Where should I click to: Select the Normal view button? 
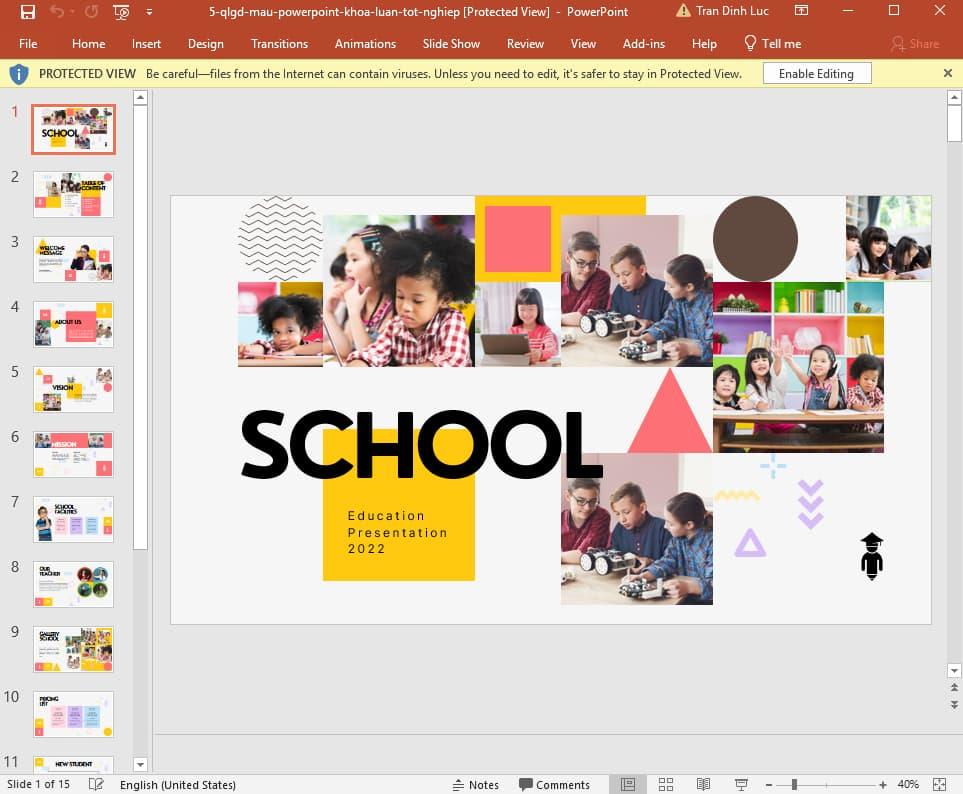[628, 785]
